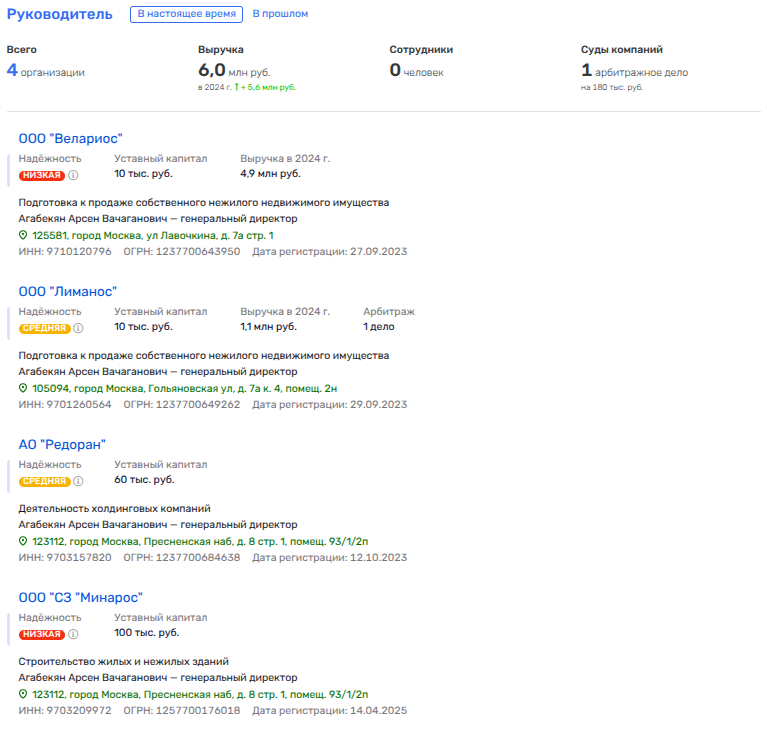
Task: Click Лиманос arbitration '1 дело' value
Action: pos(379,327)
